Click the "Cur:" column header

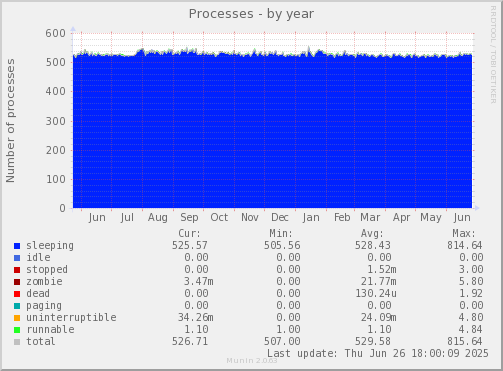coord(190,233)
